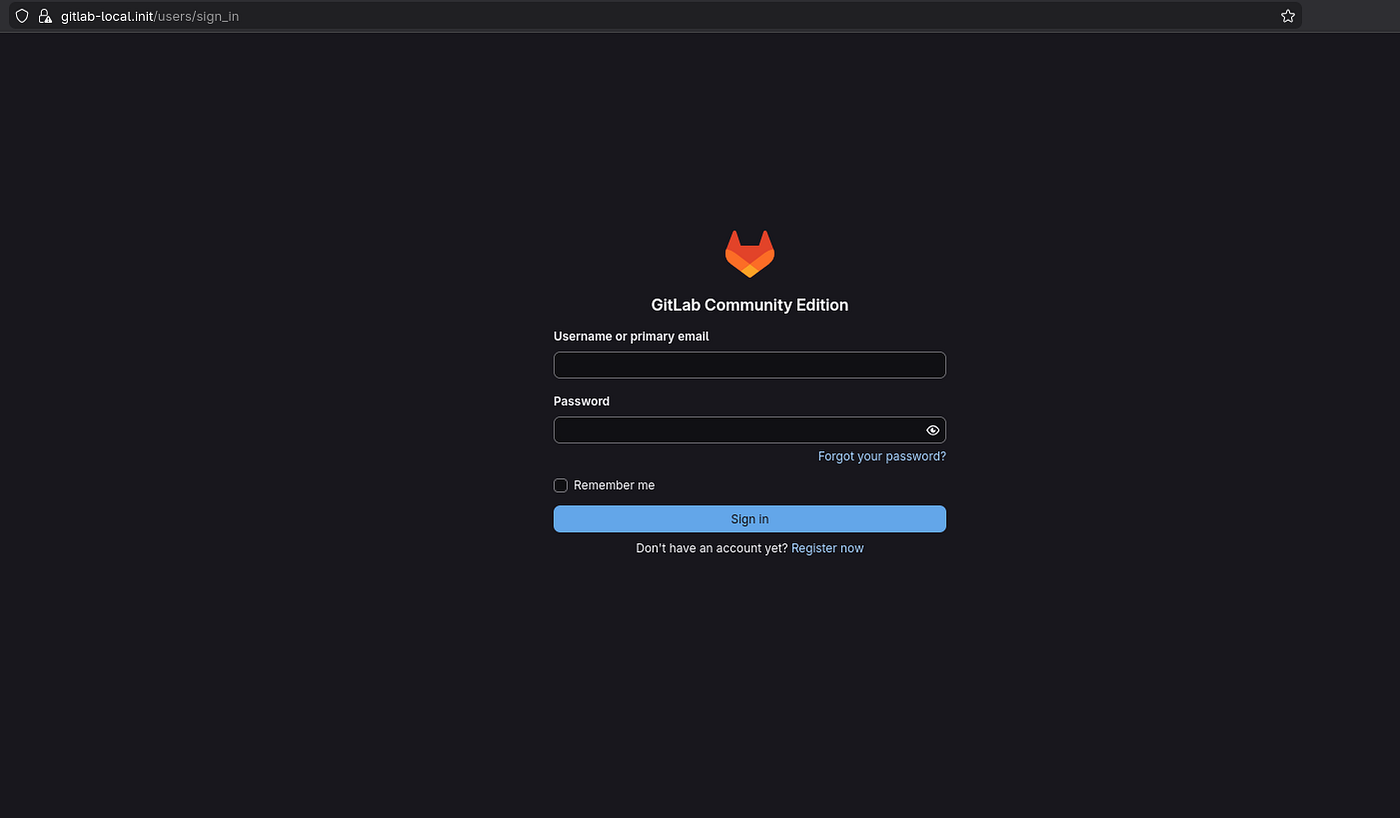Screen dimensions: 1400x818
Task: Open the Forgot your password link
Action: click(882, 456)
